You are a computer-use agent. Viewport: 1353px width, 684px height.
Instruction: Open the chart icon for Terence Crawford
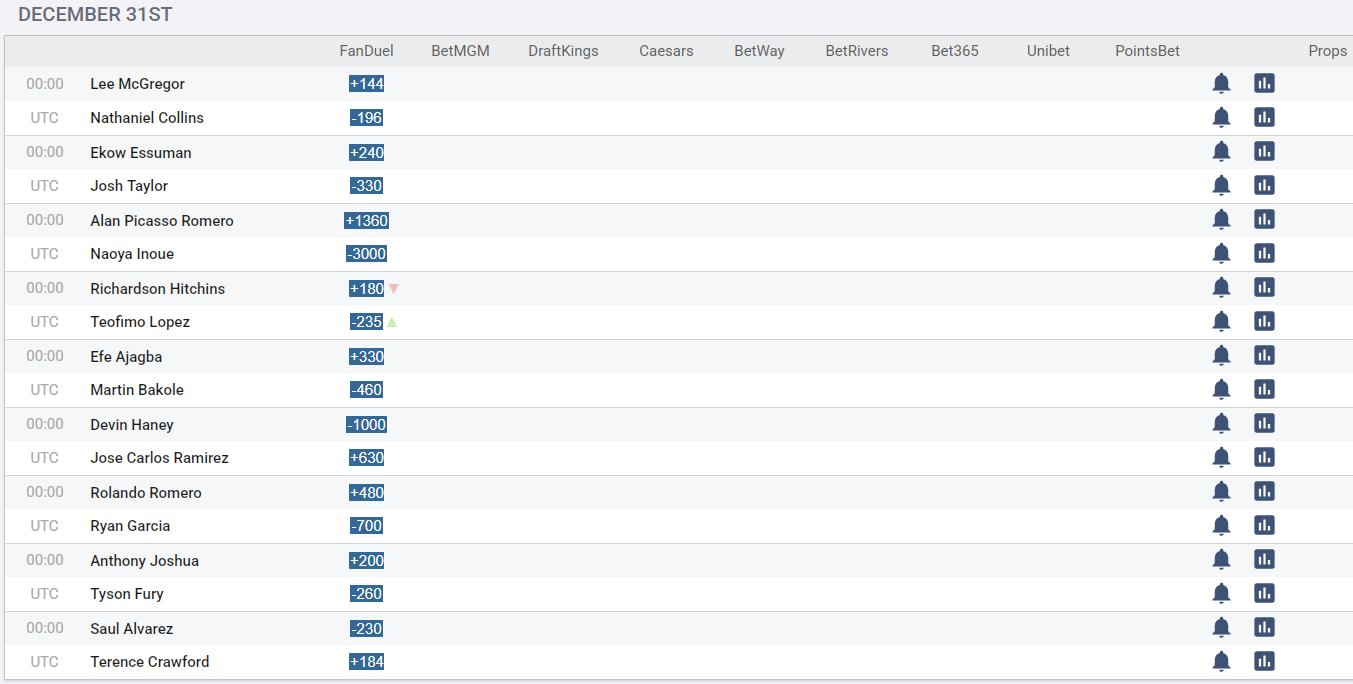tap(1264, 662)
